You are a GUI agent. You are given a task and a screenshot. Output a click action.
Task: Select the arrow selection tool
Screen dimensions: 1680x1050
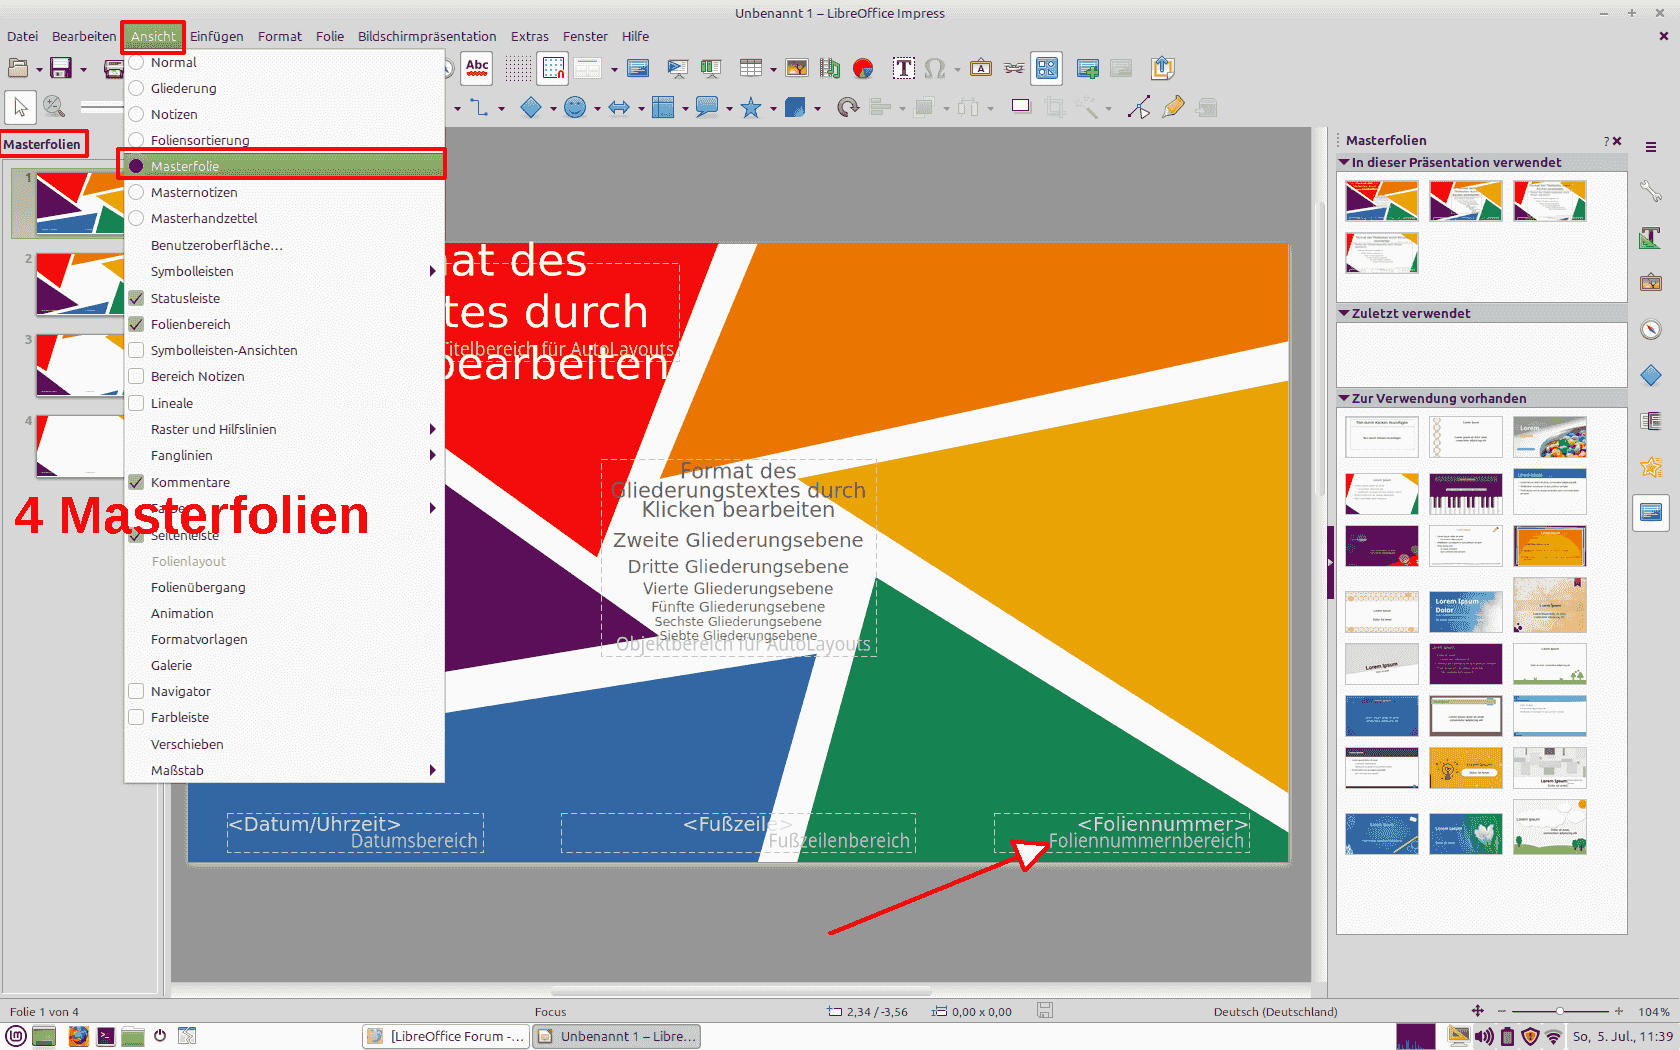[x=20, y=107]
